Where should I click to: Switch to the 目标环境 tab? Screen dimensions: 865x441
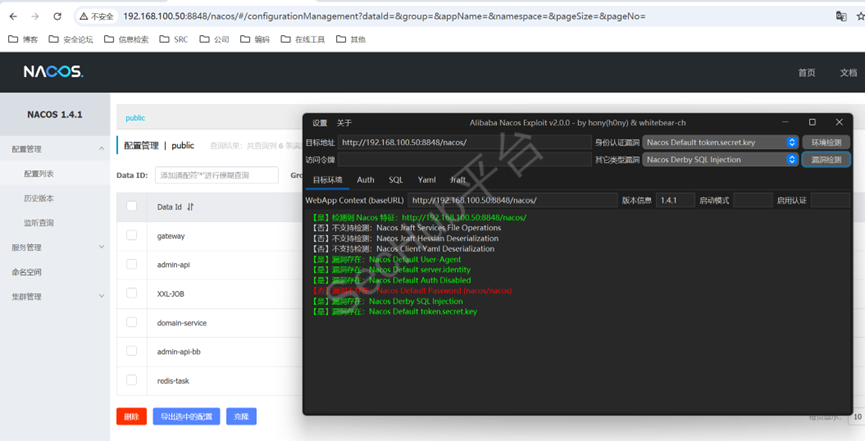click(x=328, y=180)
